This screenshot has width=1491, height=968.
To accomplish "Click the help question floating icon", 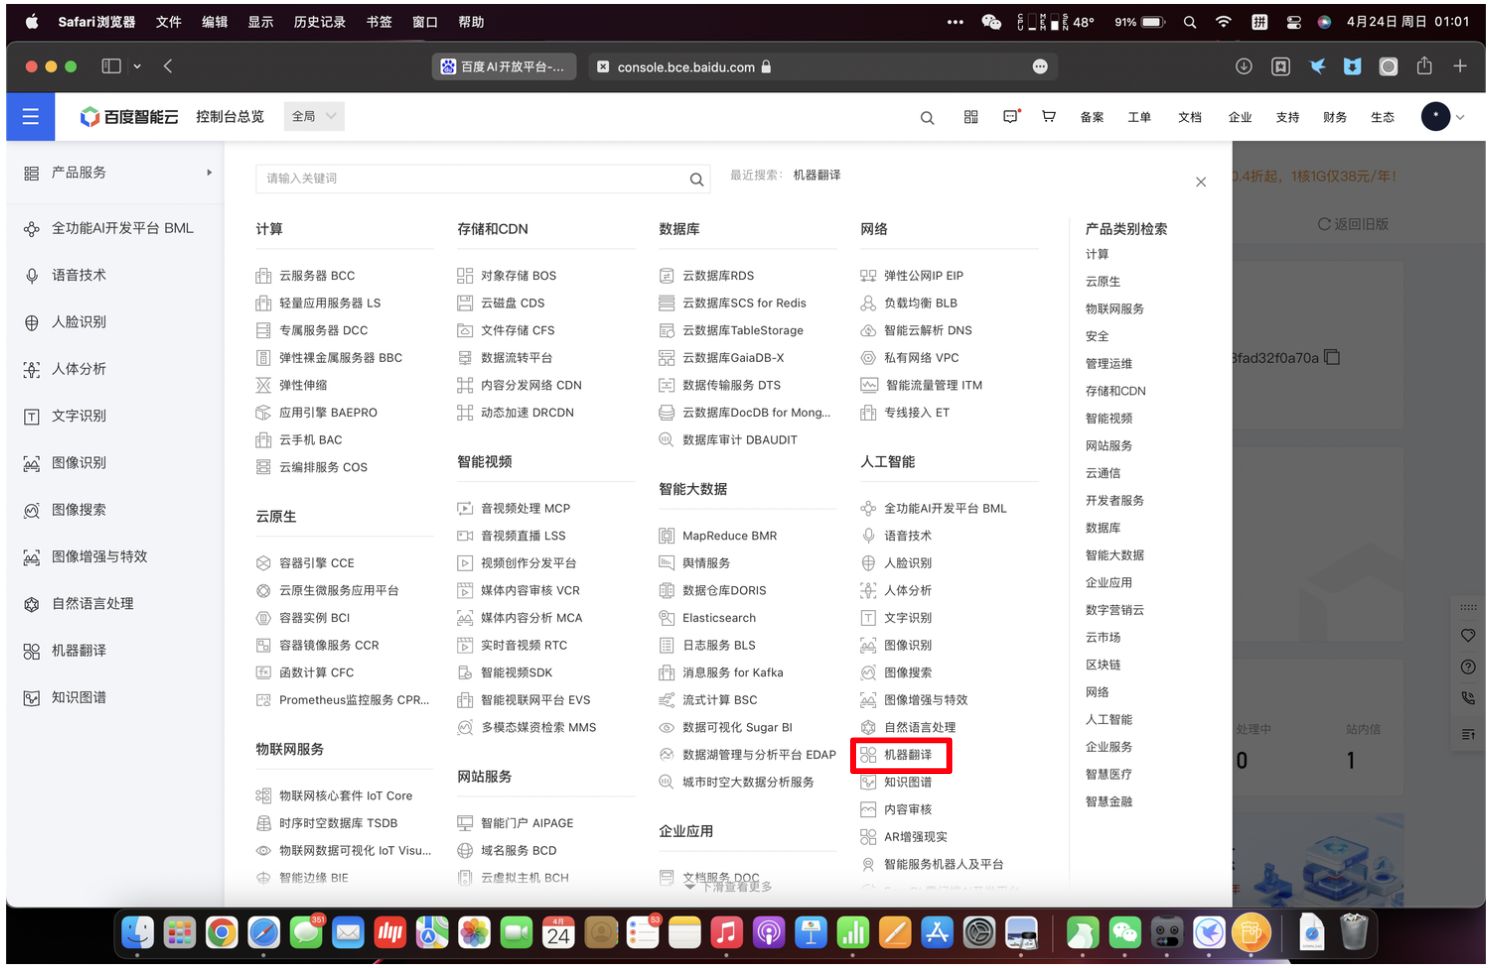I will pyautogui.click(x=1468, y=667).
